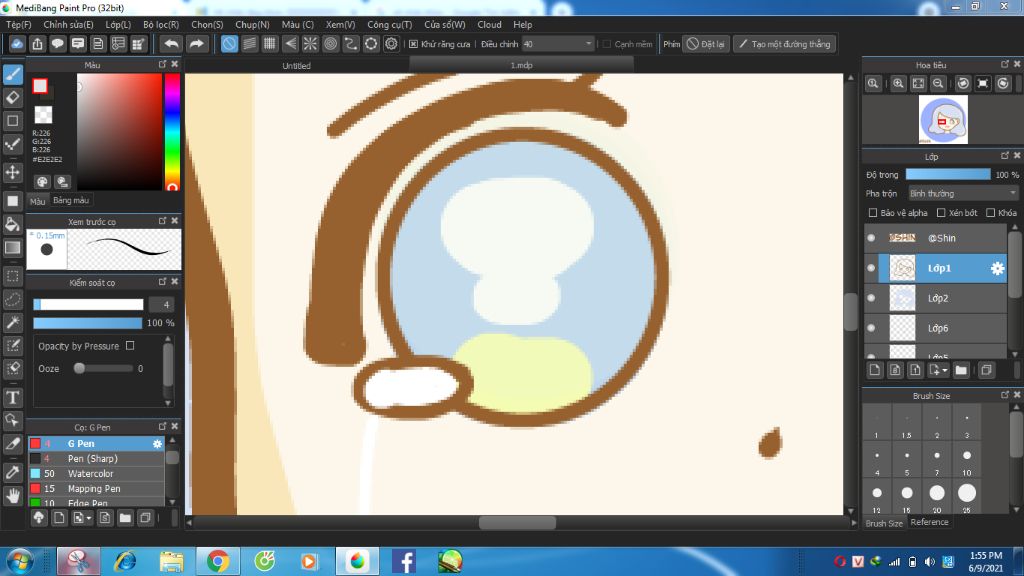The image size is (1024, 576).
Task: Click Tạo một đường thẳng button
Action: tap(784, 44)
